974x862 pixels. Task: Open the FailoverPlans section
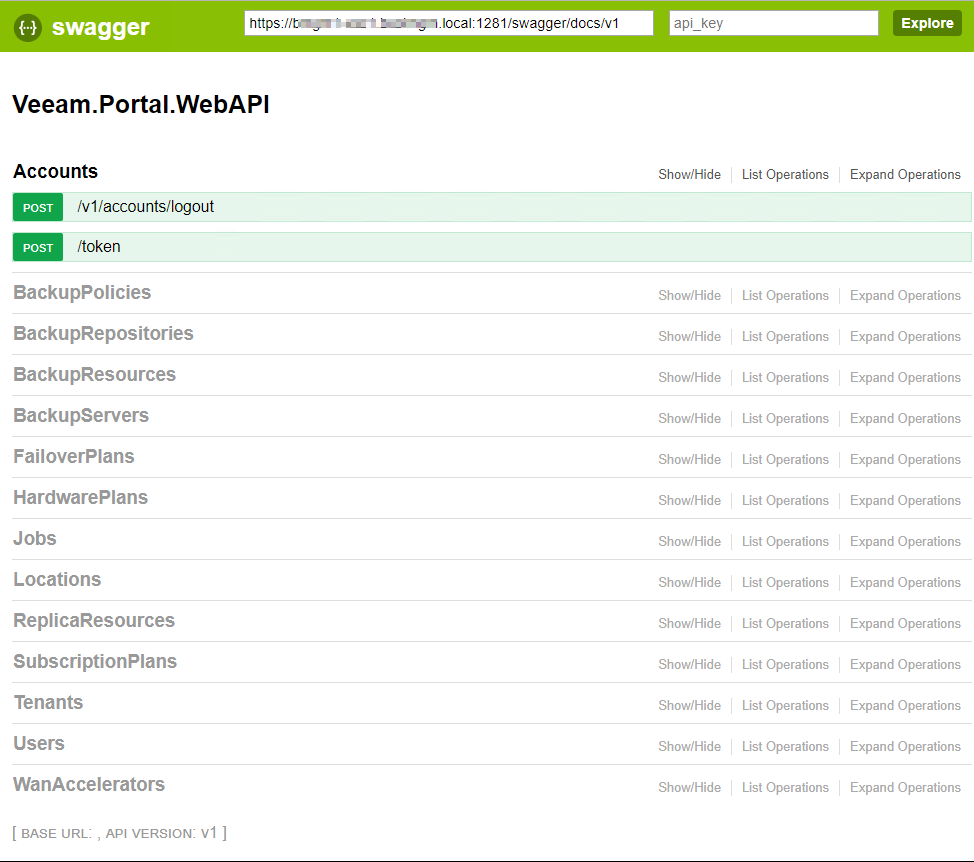click(74, 456)
